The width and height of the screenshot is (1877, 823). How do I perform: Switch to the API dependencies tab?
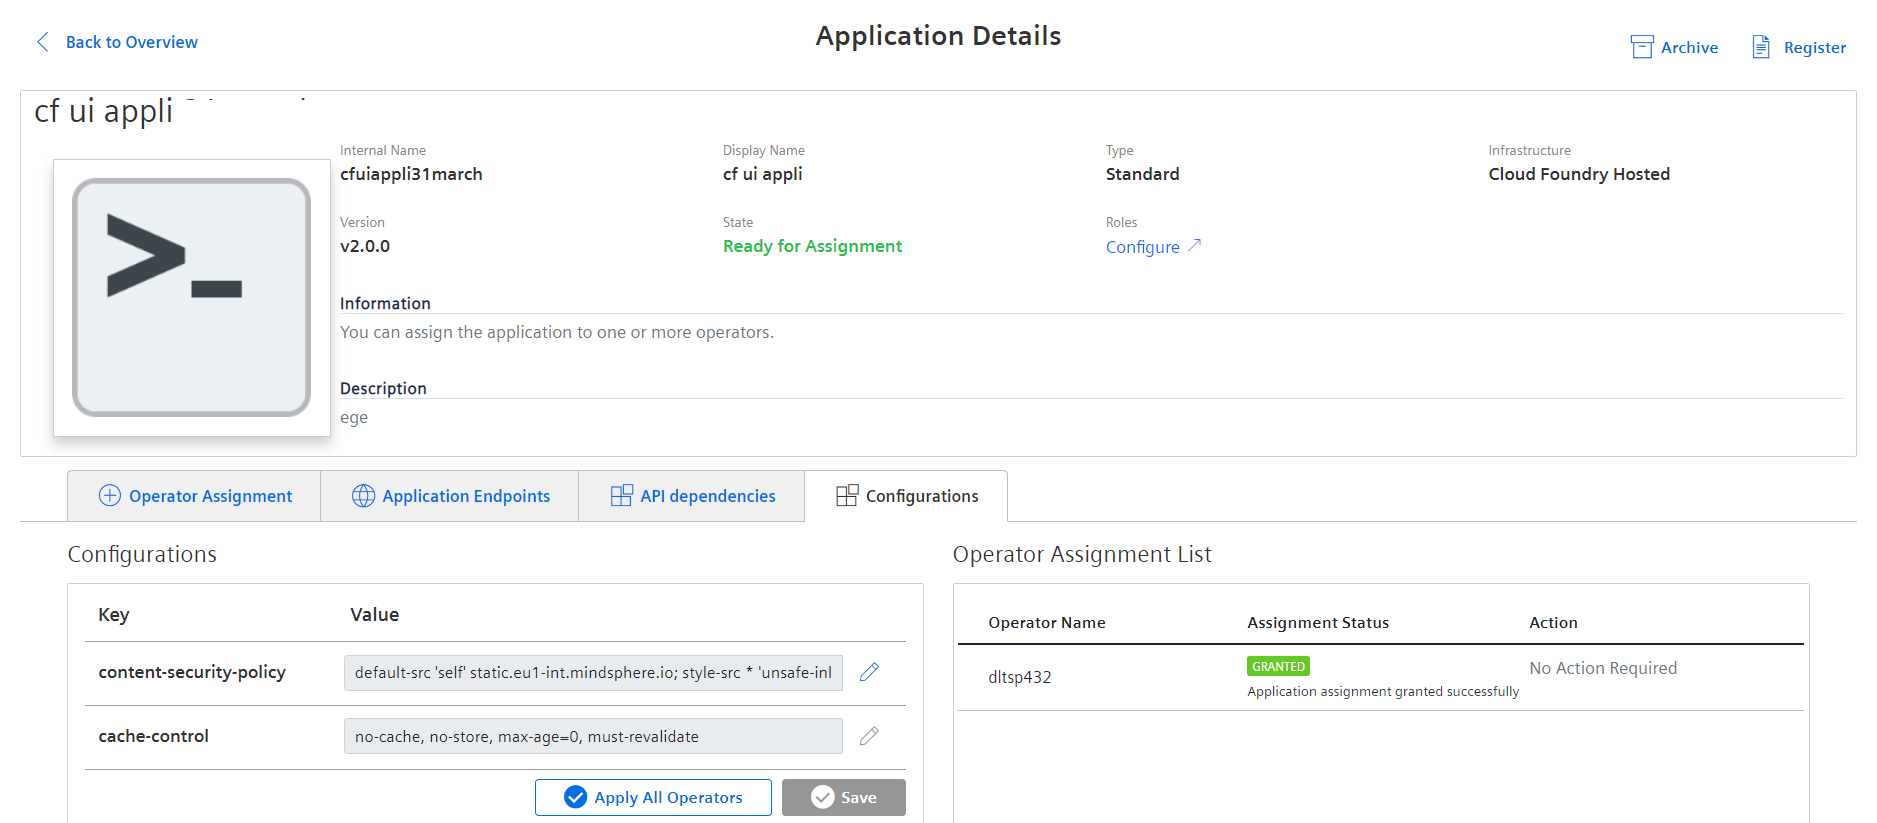(x=691, y=496)
